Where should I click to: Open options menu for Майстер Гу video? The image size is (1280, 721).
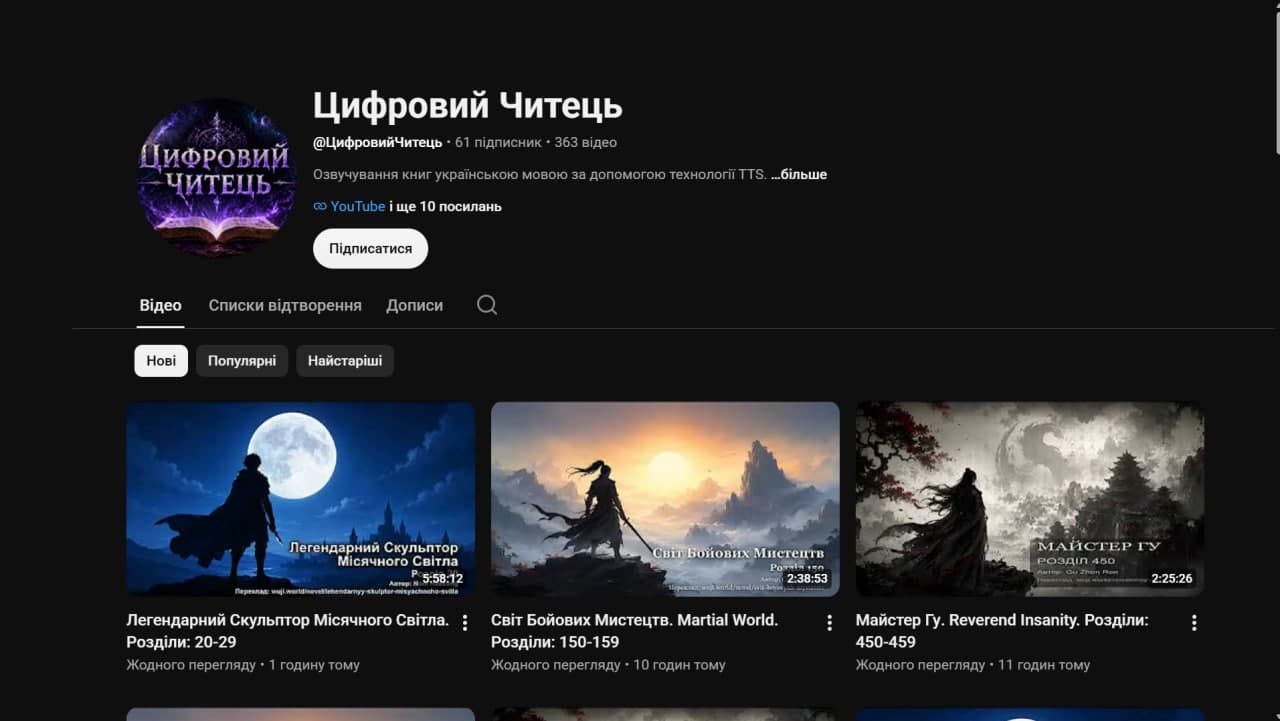[x=1194, y=623]
